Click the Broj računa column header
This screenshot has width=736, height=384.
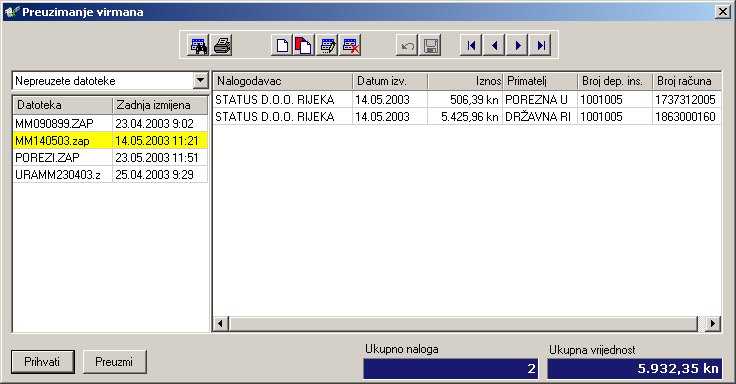687,81
